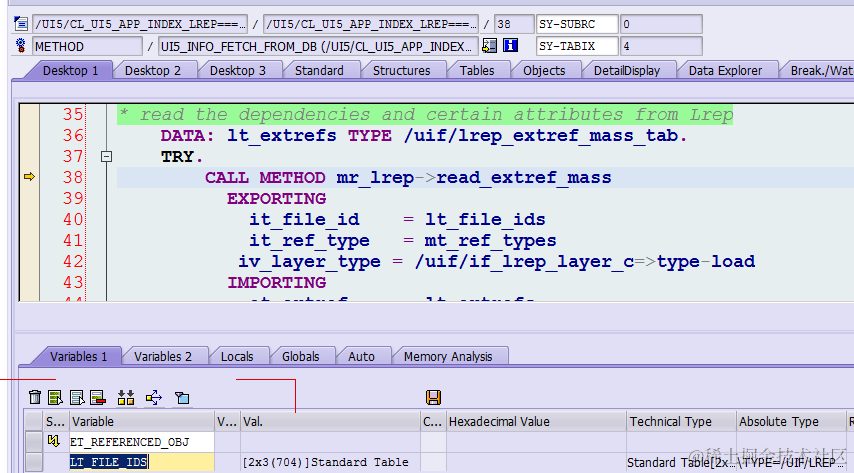Switch to the Standard tab
The width and height of the screenshot is (854, 473).
point(319,70)
